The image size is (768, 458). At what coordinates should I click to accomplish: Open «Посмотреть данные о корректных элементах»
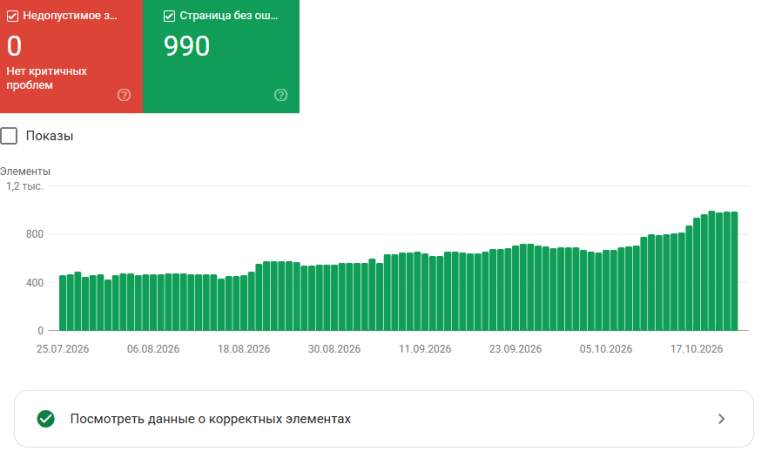click(384, 419)
